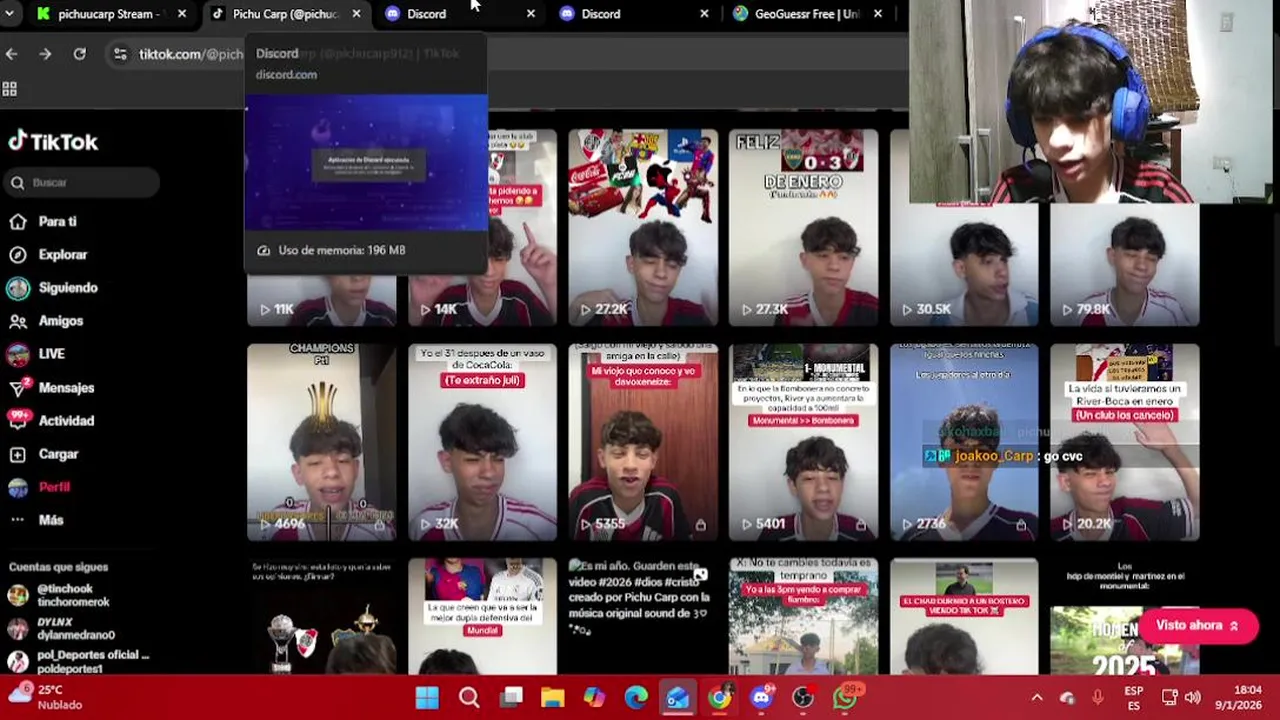
Task: Close the GeoGuessr Free tab
Action: coord(878,14)
